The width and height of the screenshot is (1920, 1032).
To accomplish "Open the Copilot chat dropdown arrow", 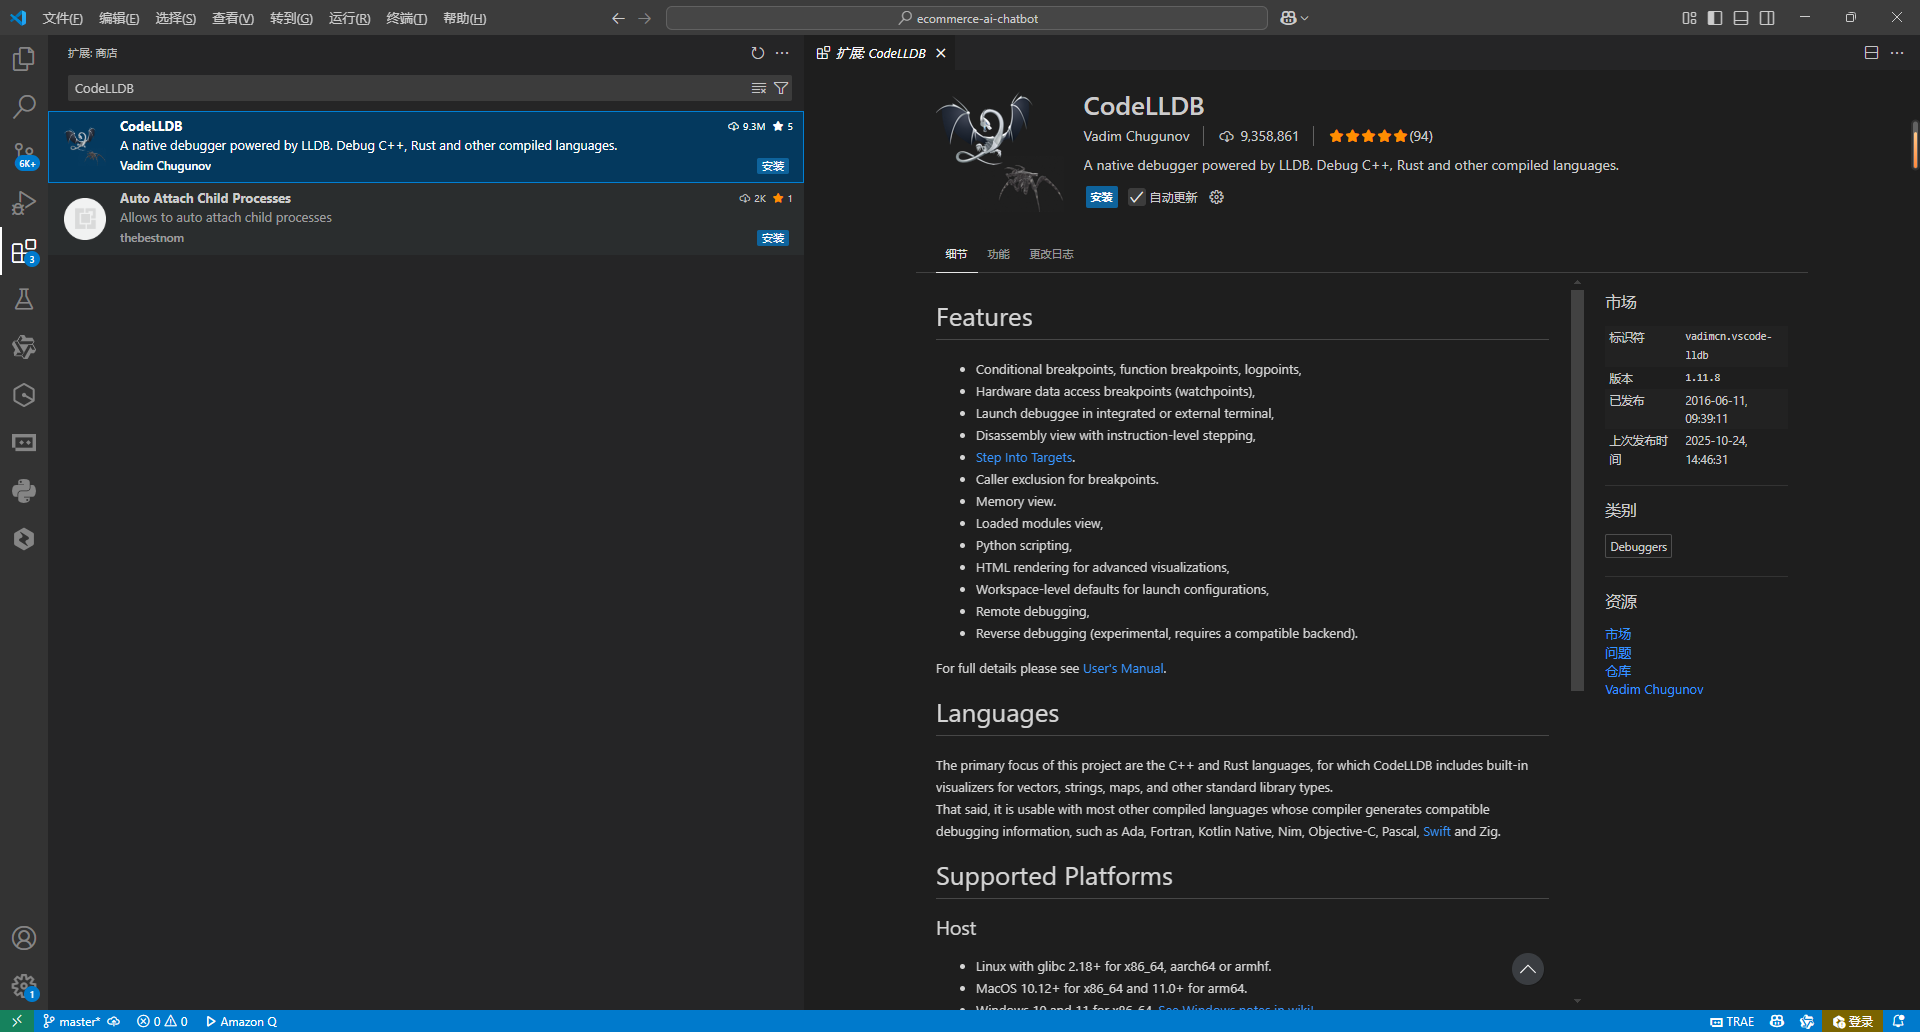I will pos(1305,18).
